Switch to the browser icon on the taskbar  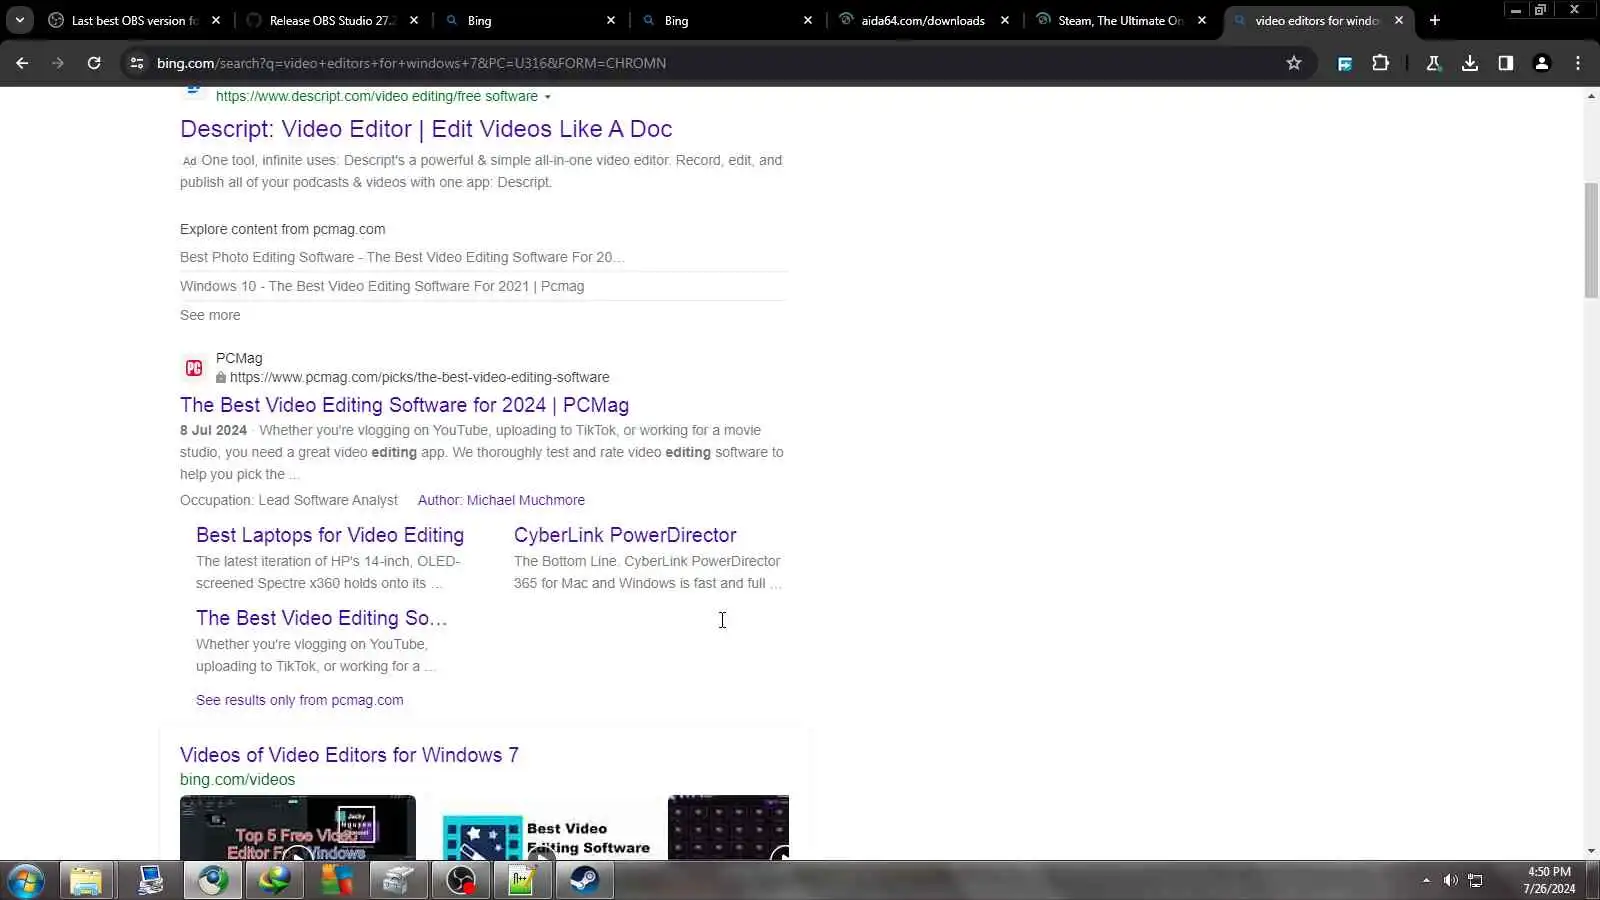212,881
